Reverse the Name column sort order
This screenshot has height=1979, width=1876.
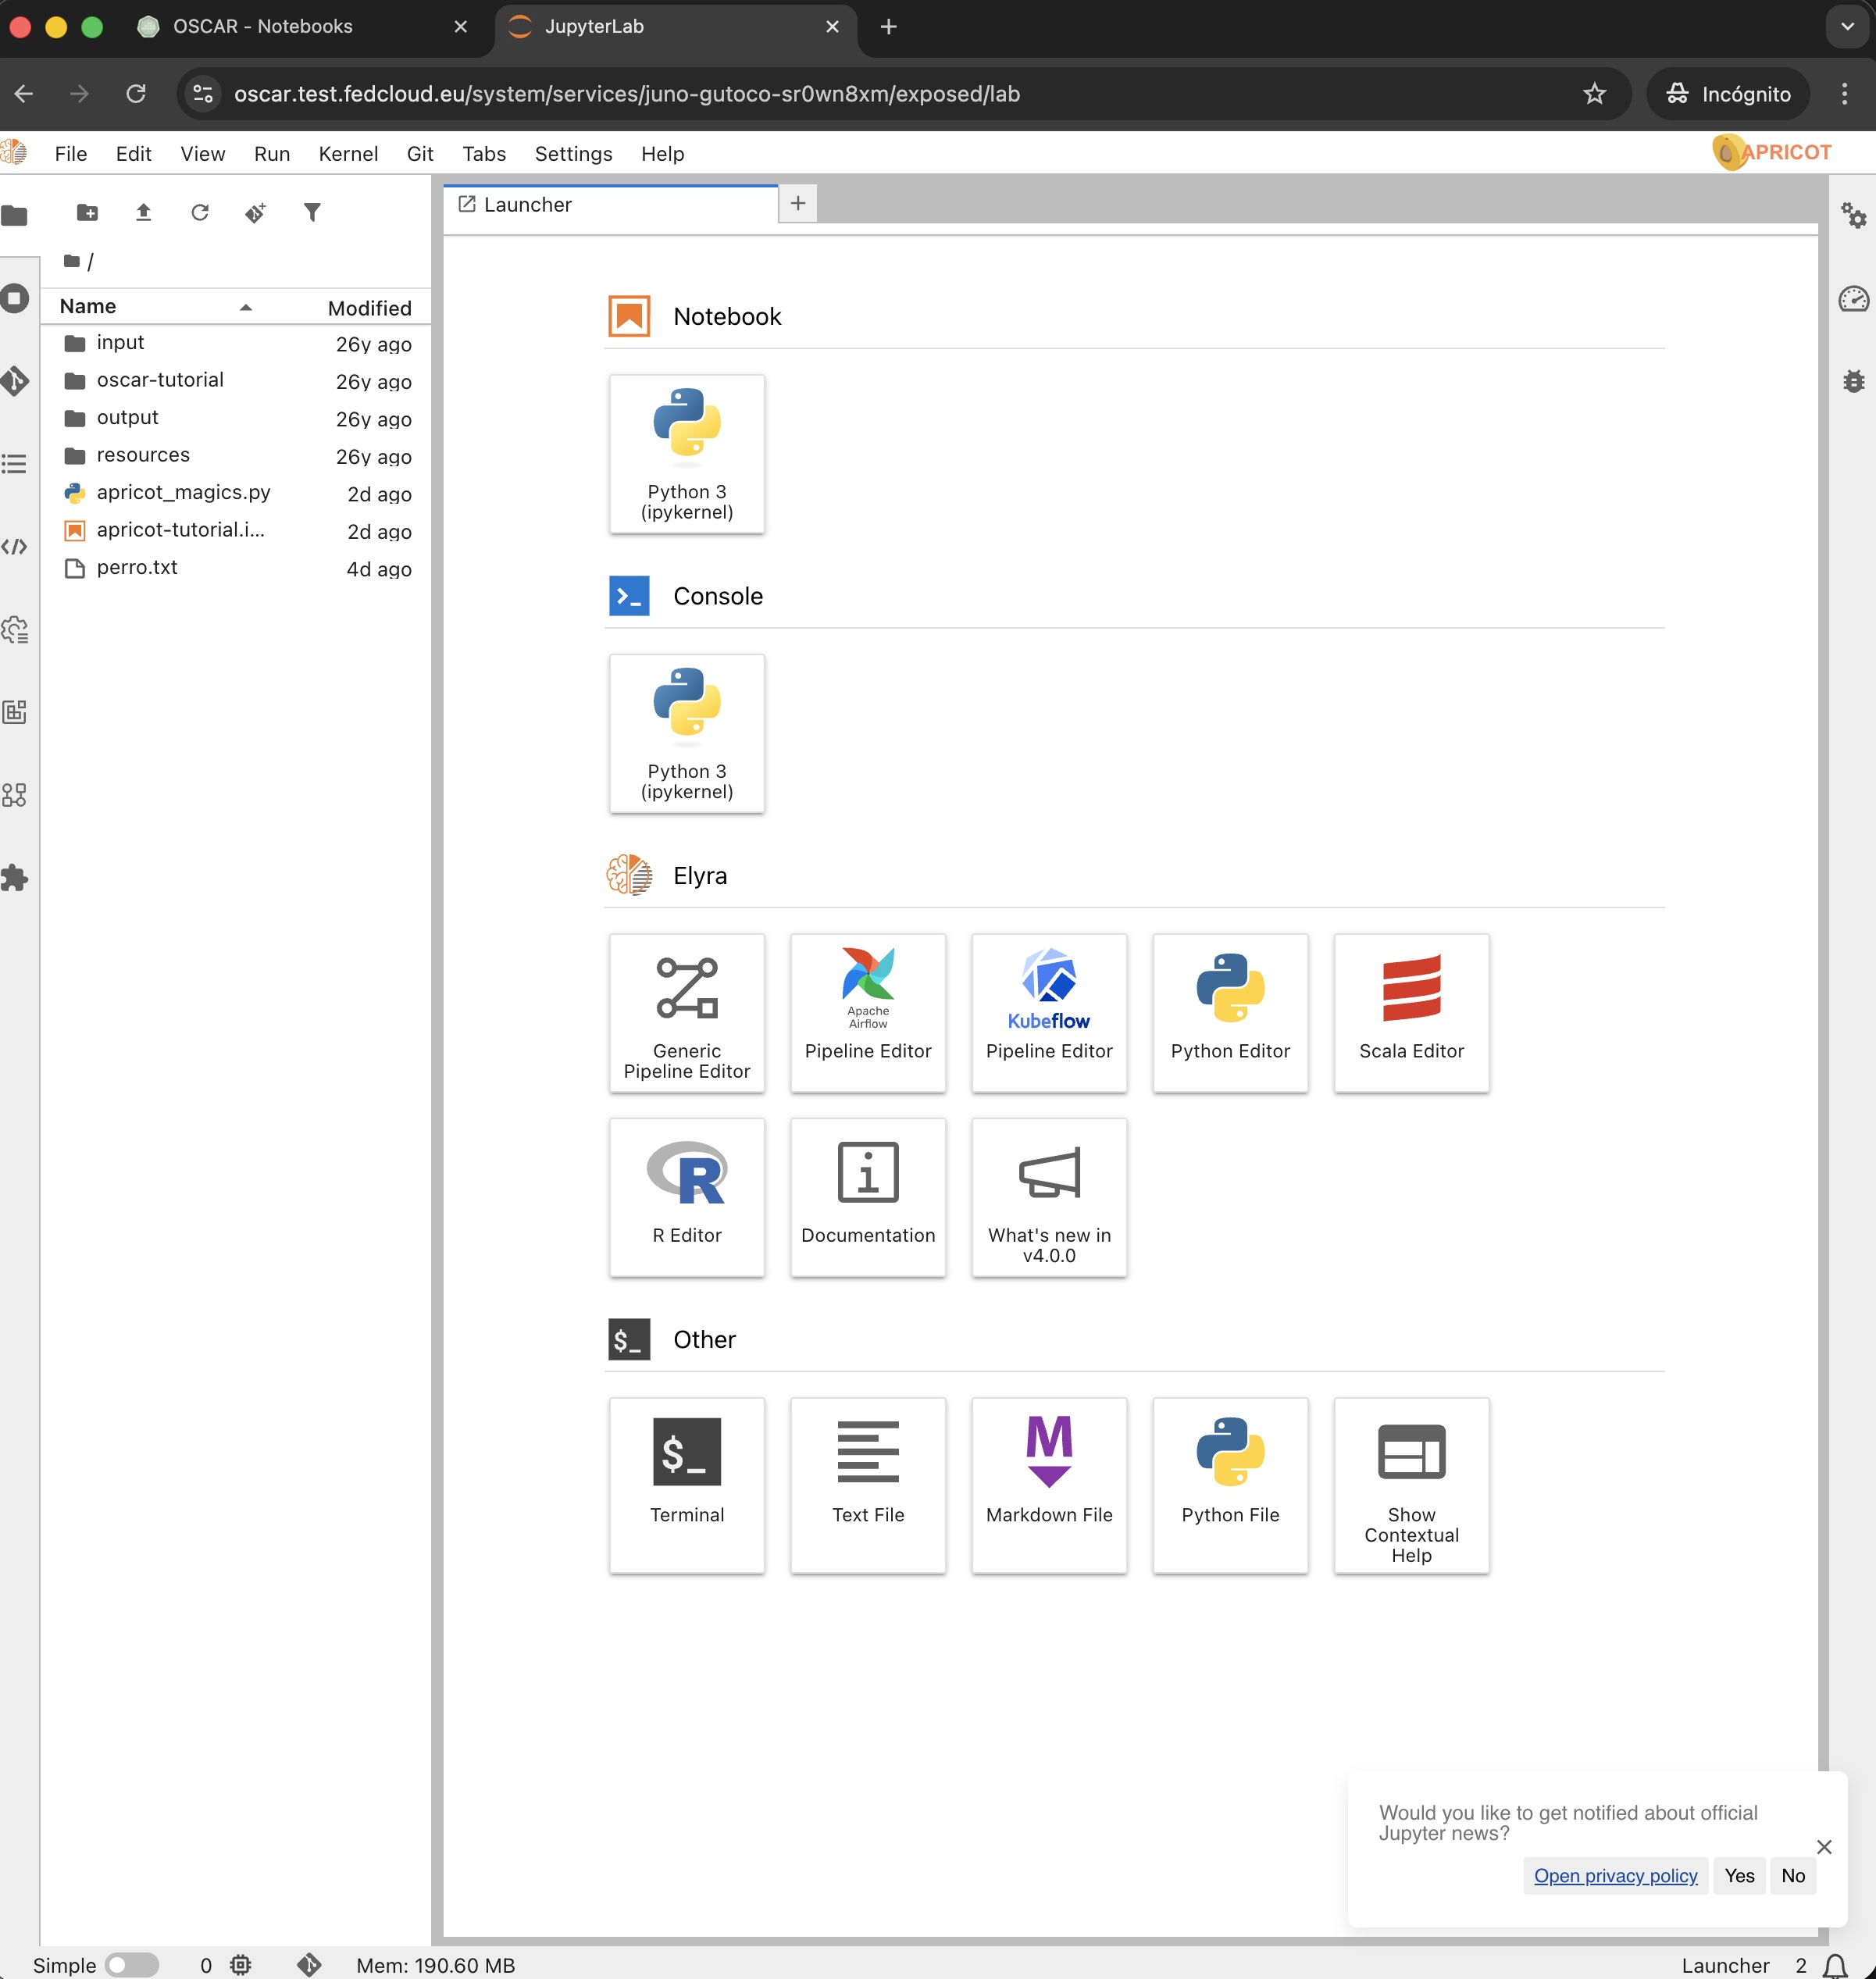245,307
